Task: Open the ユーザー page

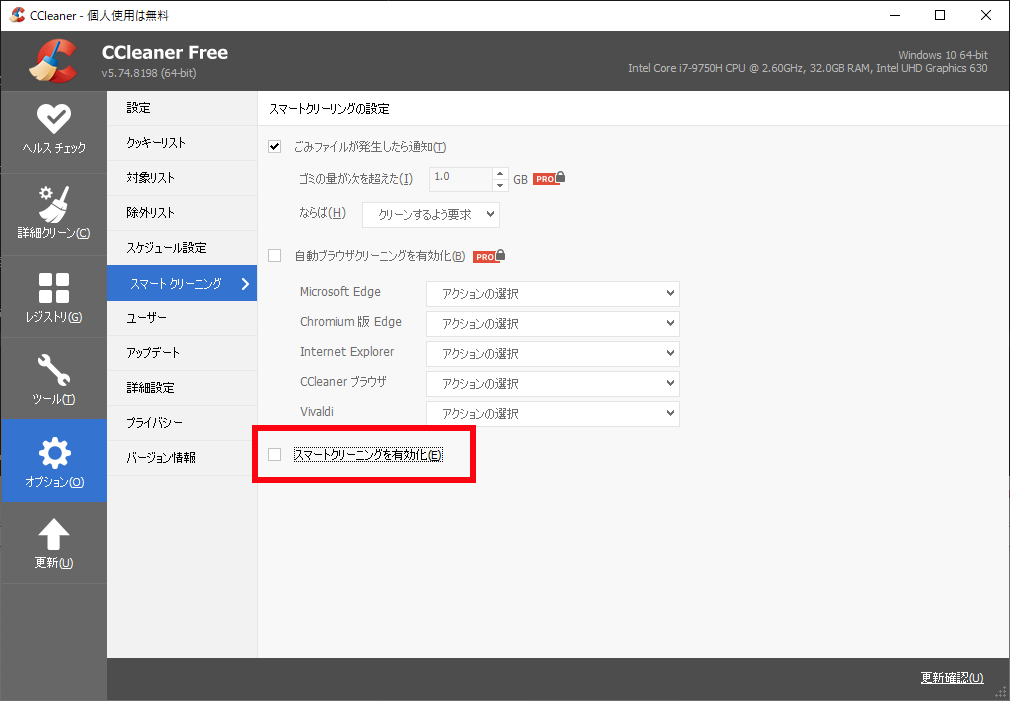Action: pos(182,318)
